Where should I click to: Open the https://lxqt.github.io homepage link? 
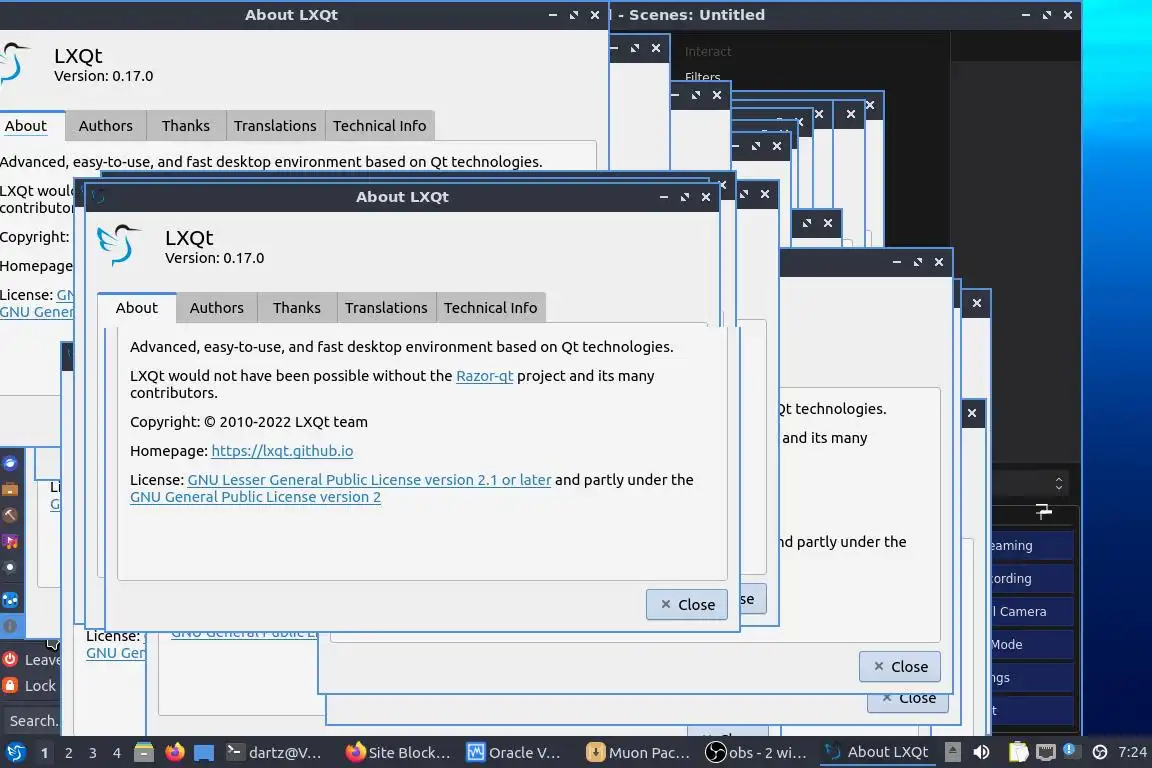[x=282, y=451]
